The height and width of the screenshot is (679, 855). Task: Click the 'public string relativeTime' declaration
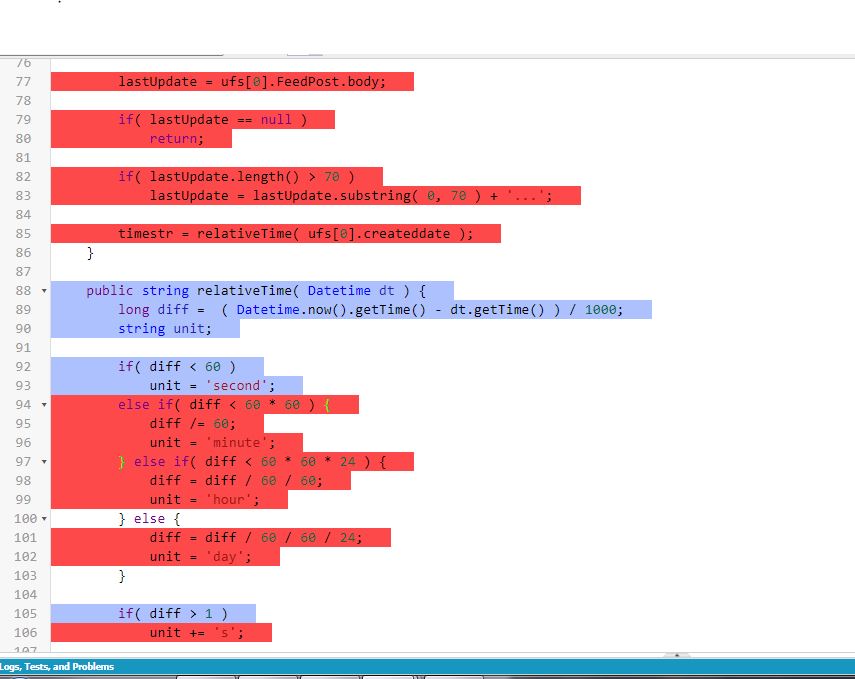(x=256, y=291)
